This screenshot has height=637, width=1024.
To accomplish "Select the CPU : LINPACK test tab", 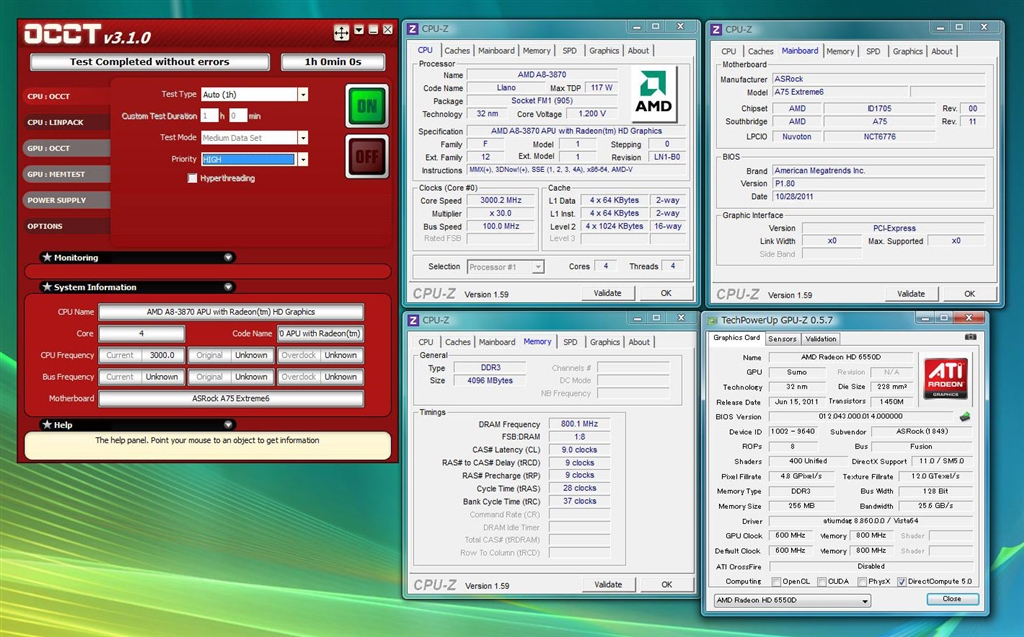I will coord(55,123).
